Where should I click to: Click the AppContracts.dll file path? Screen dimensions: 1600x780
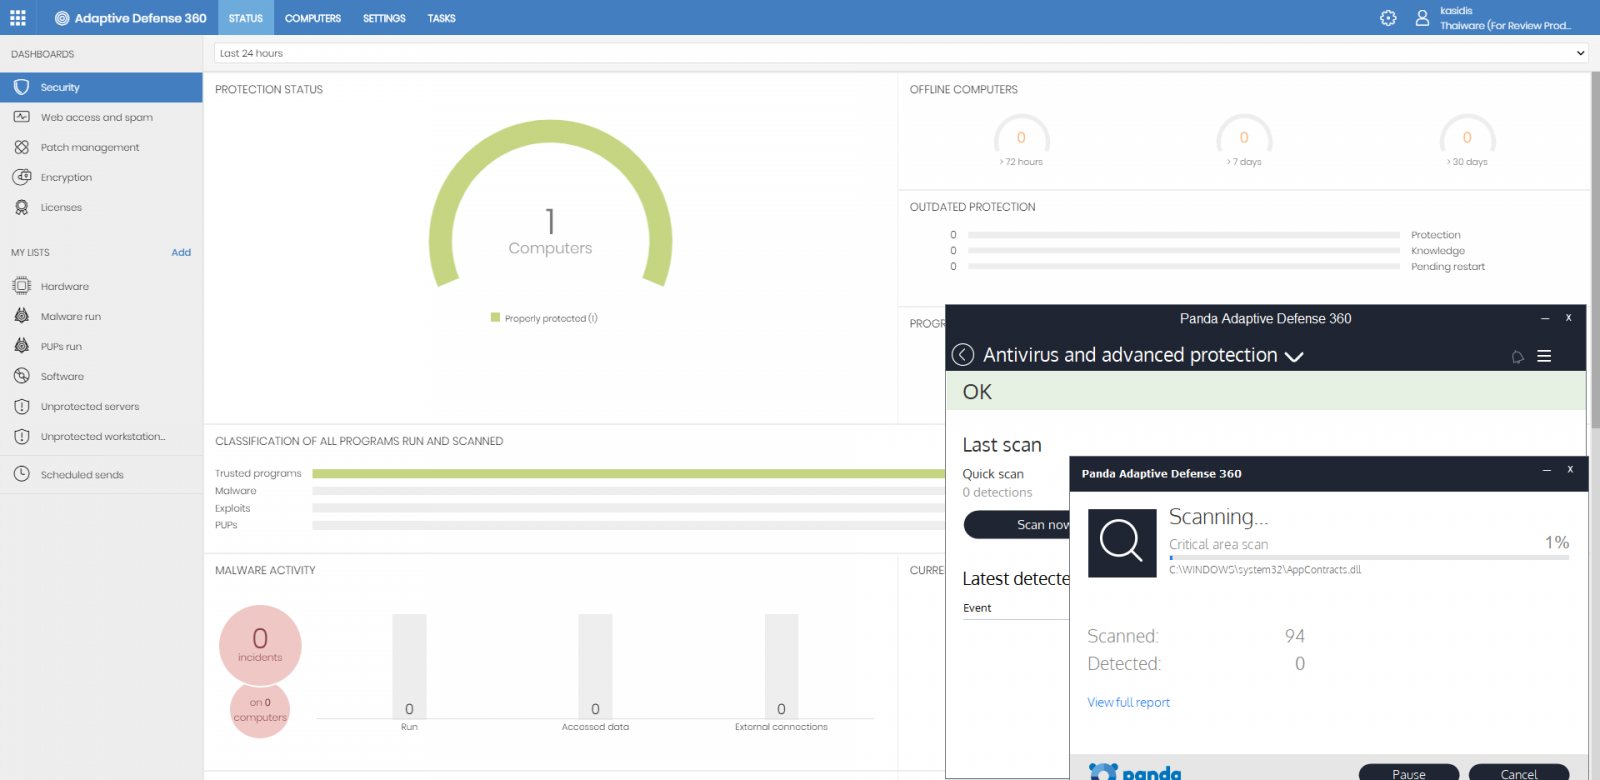(x=1265, y=570)
